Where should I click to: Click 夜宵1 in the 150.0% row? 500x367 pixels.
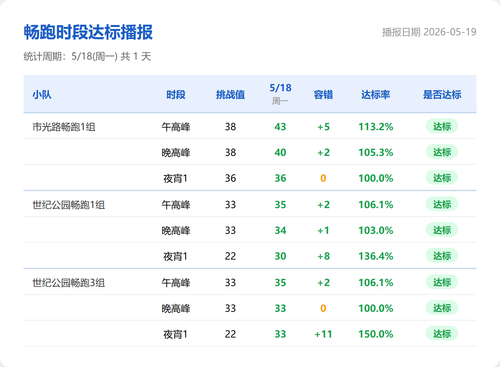click(176, 334)
